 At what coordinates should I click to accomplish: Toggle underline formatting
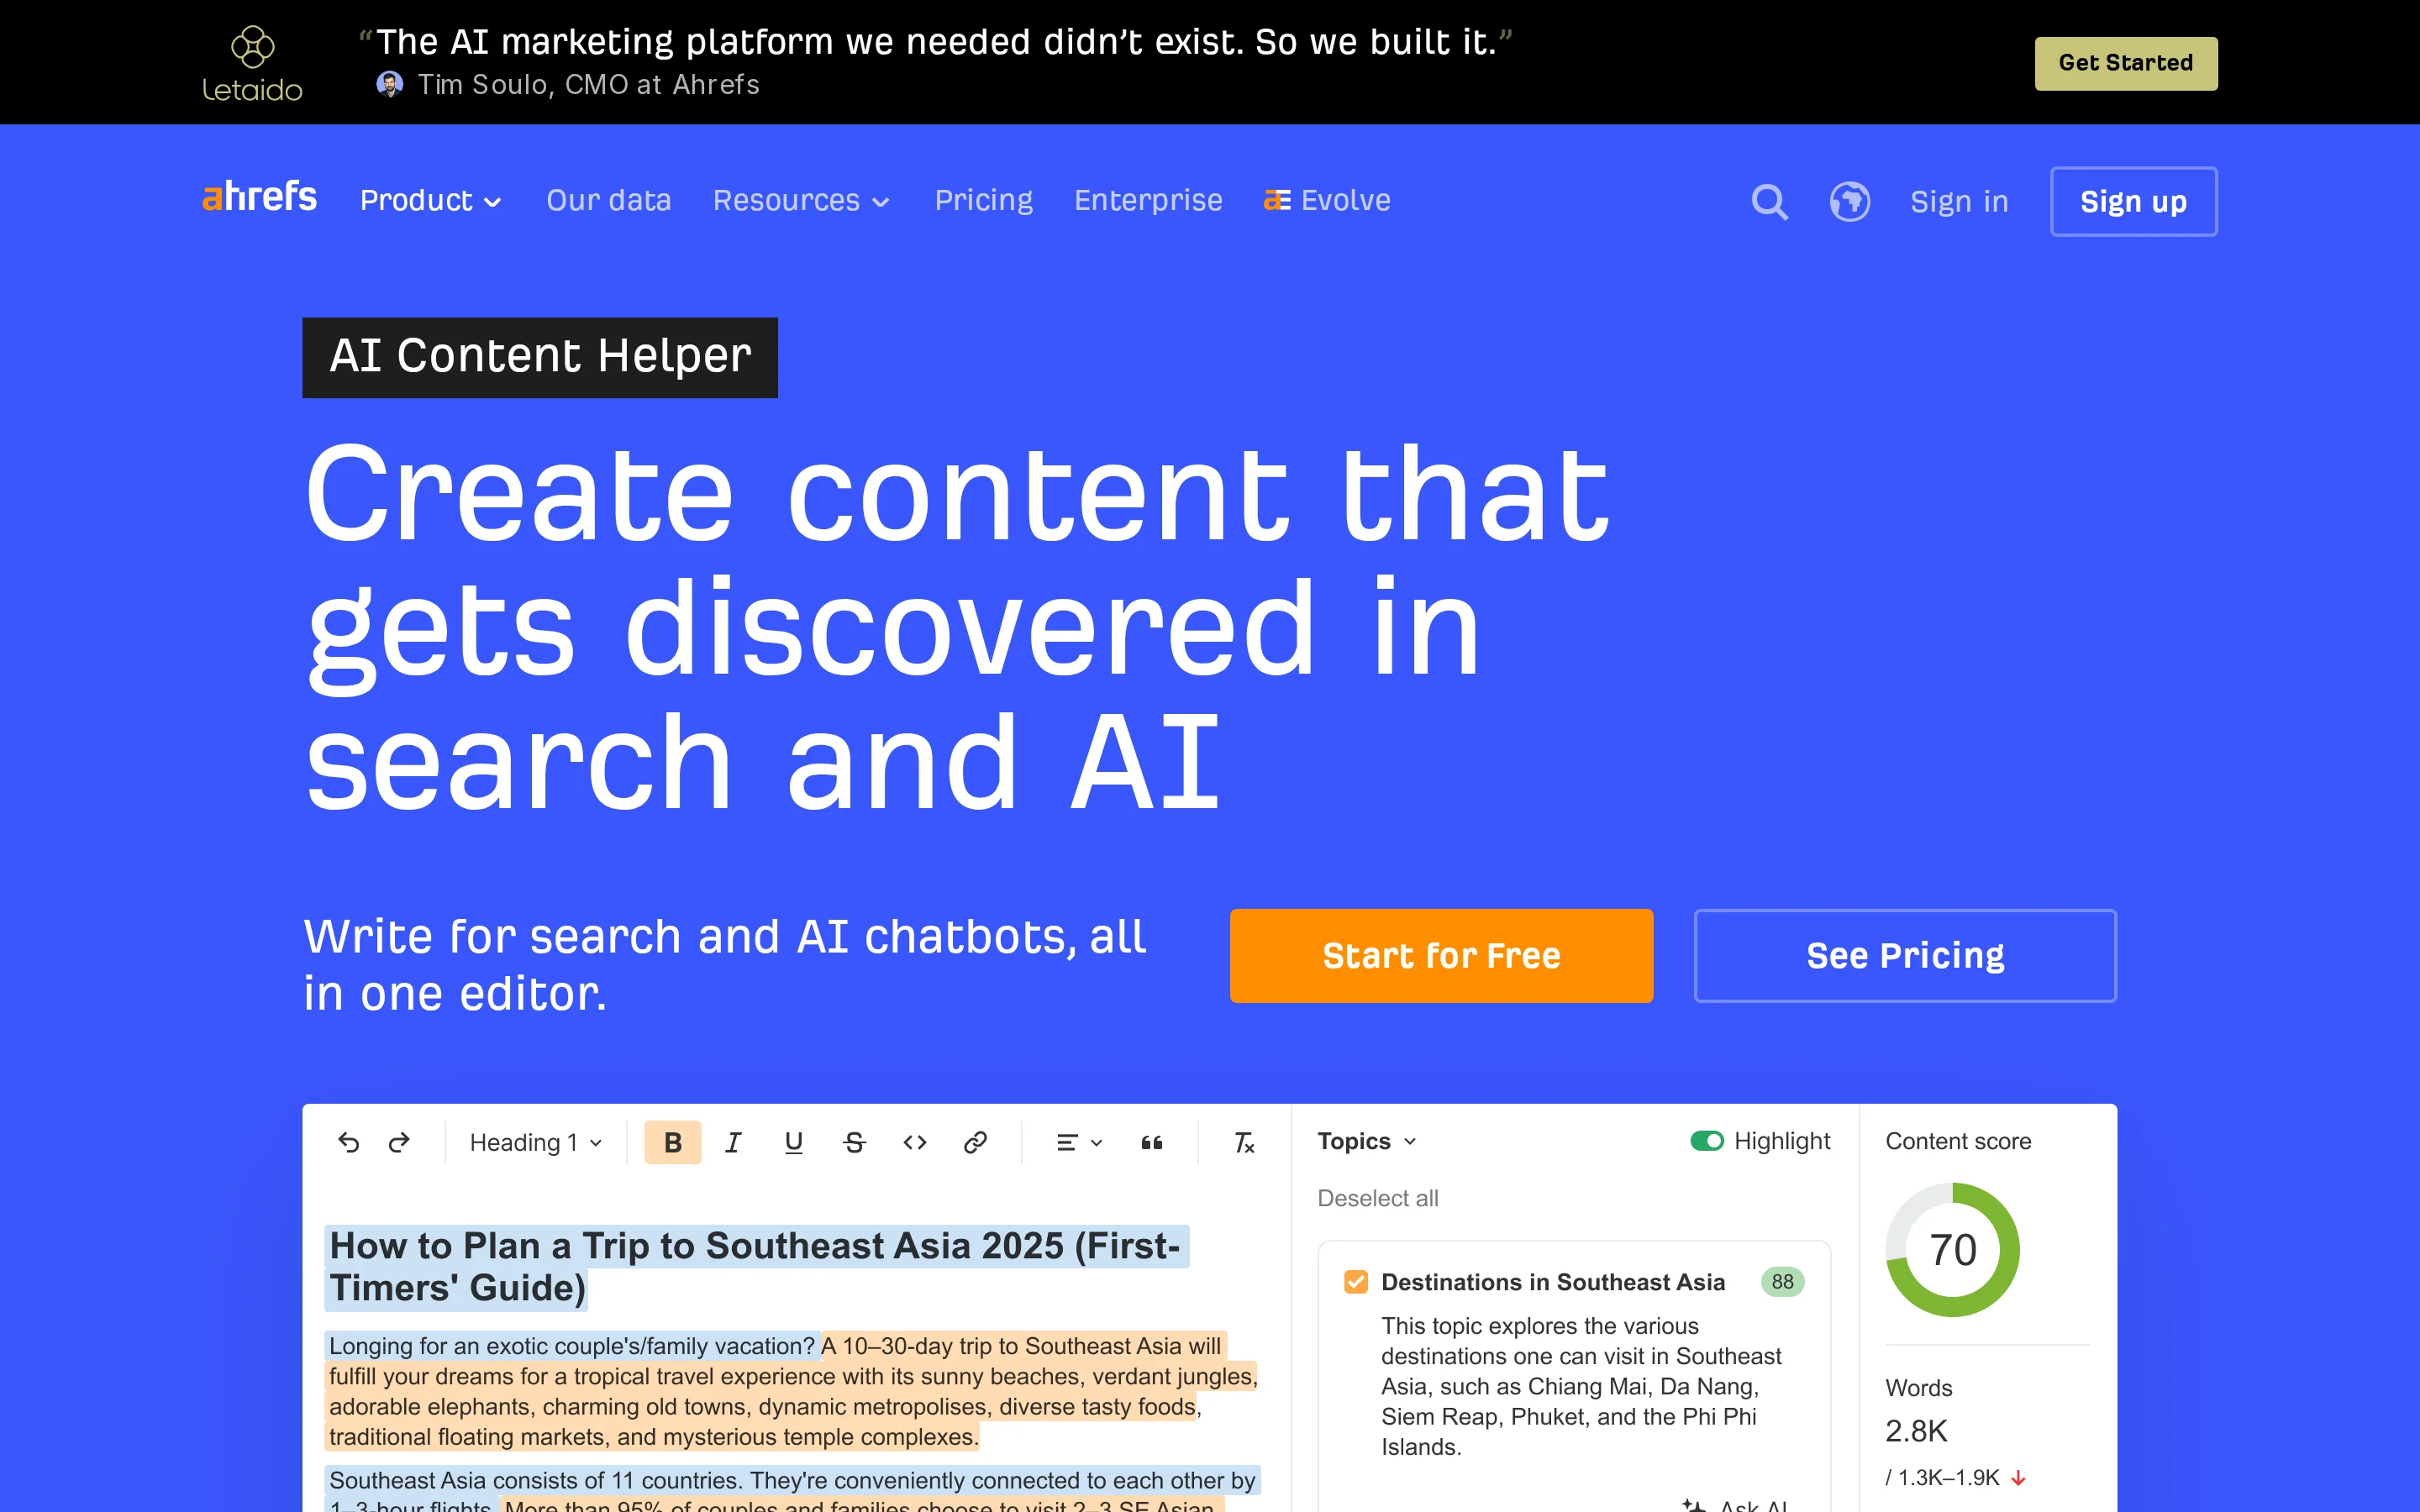coord(793,1142)
